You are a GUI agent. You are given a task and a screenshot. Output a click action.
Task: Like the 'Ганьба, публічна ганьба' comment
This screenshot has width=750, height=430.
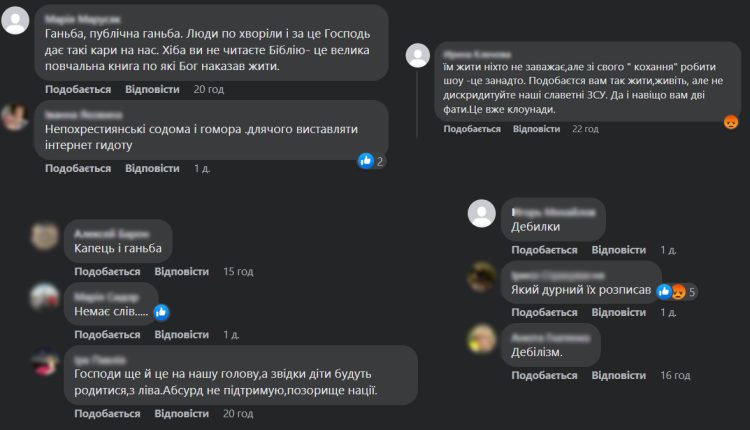click(x=78, y=89)
